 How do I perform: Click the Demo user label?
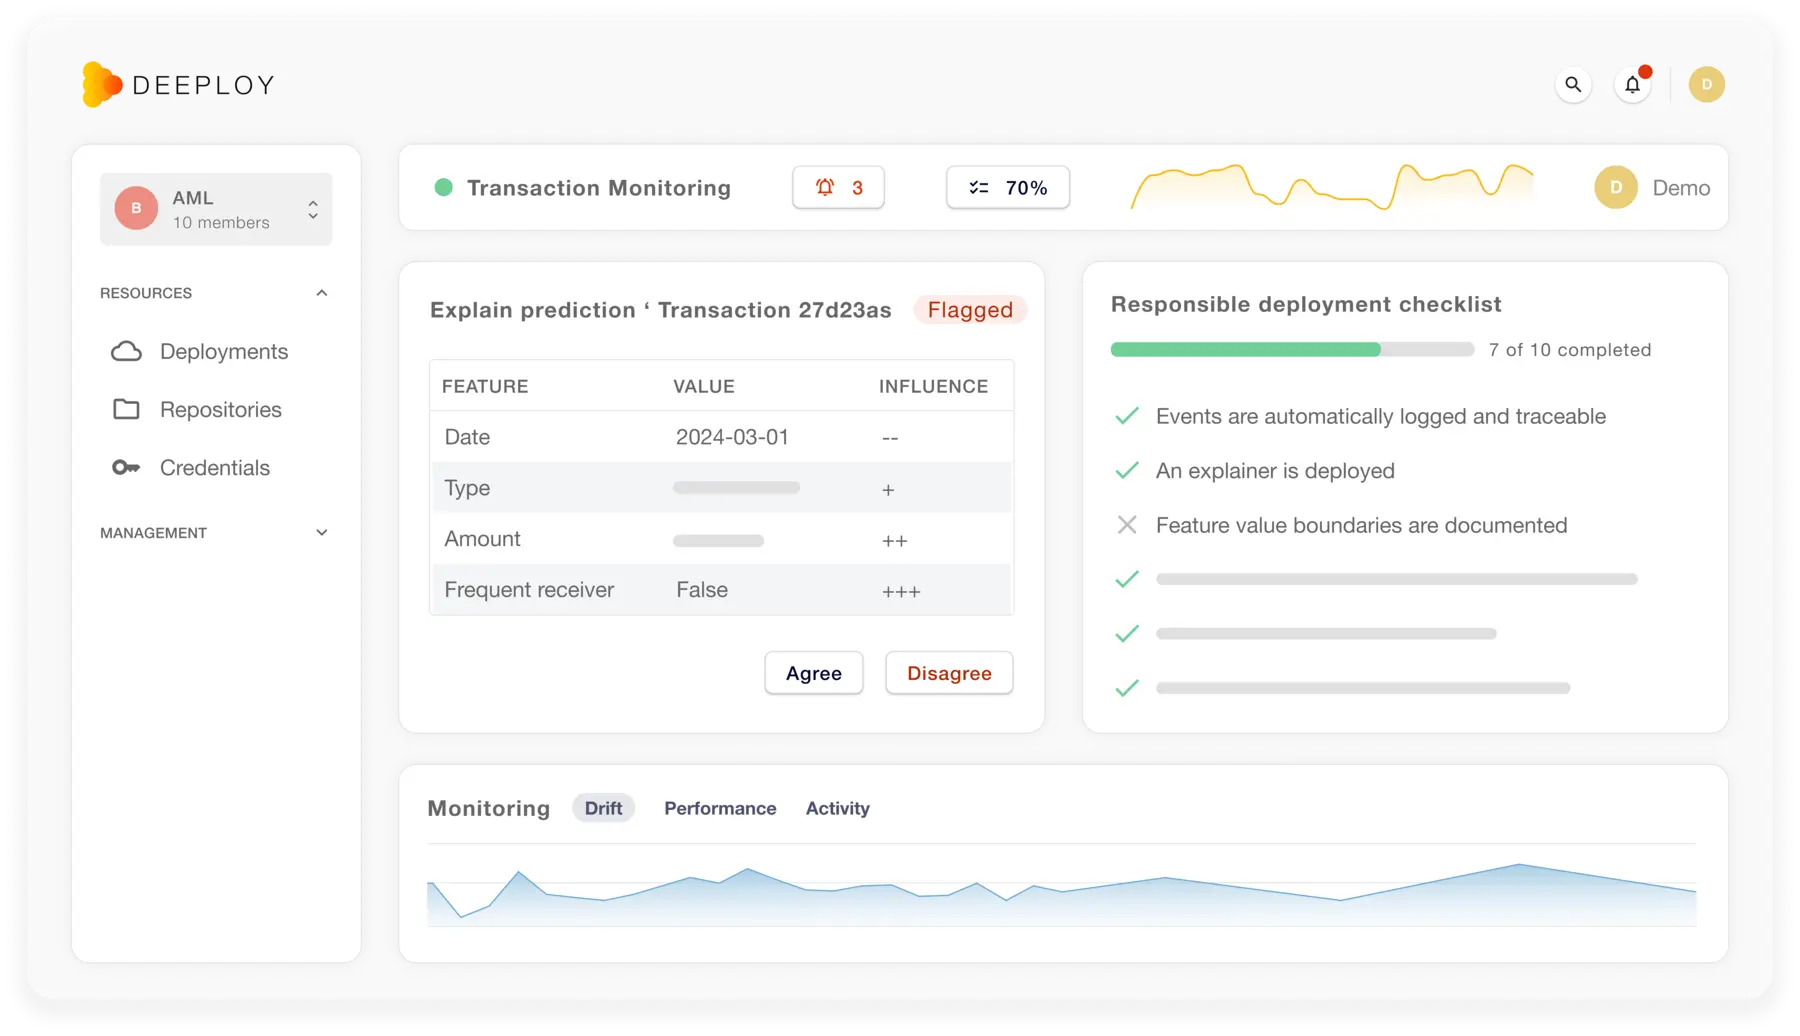1681,187
